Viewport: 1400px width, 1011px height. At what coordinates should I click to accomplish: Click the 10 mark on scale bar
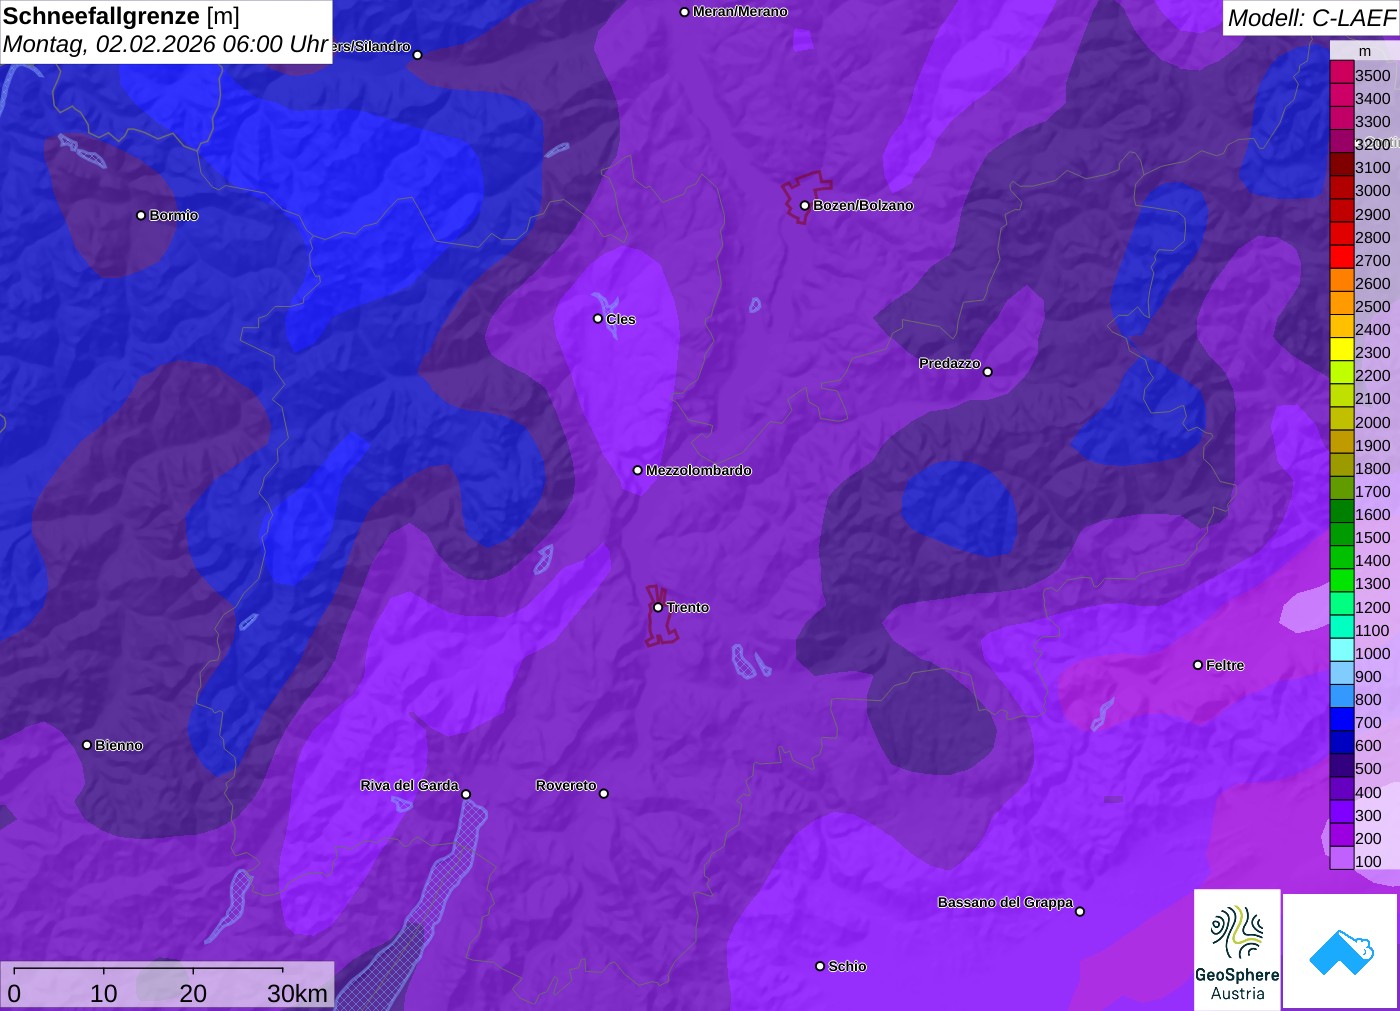click(104, 993)
